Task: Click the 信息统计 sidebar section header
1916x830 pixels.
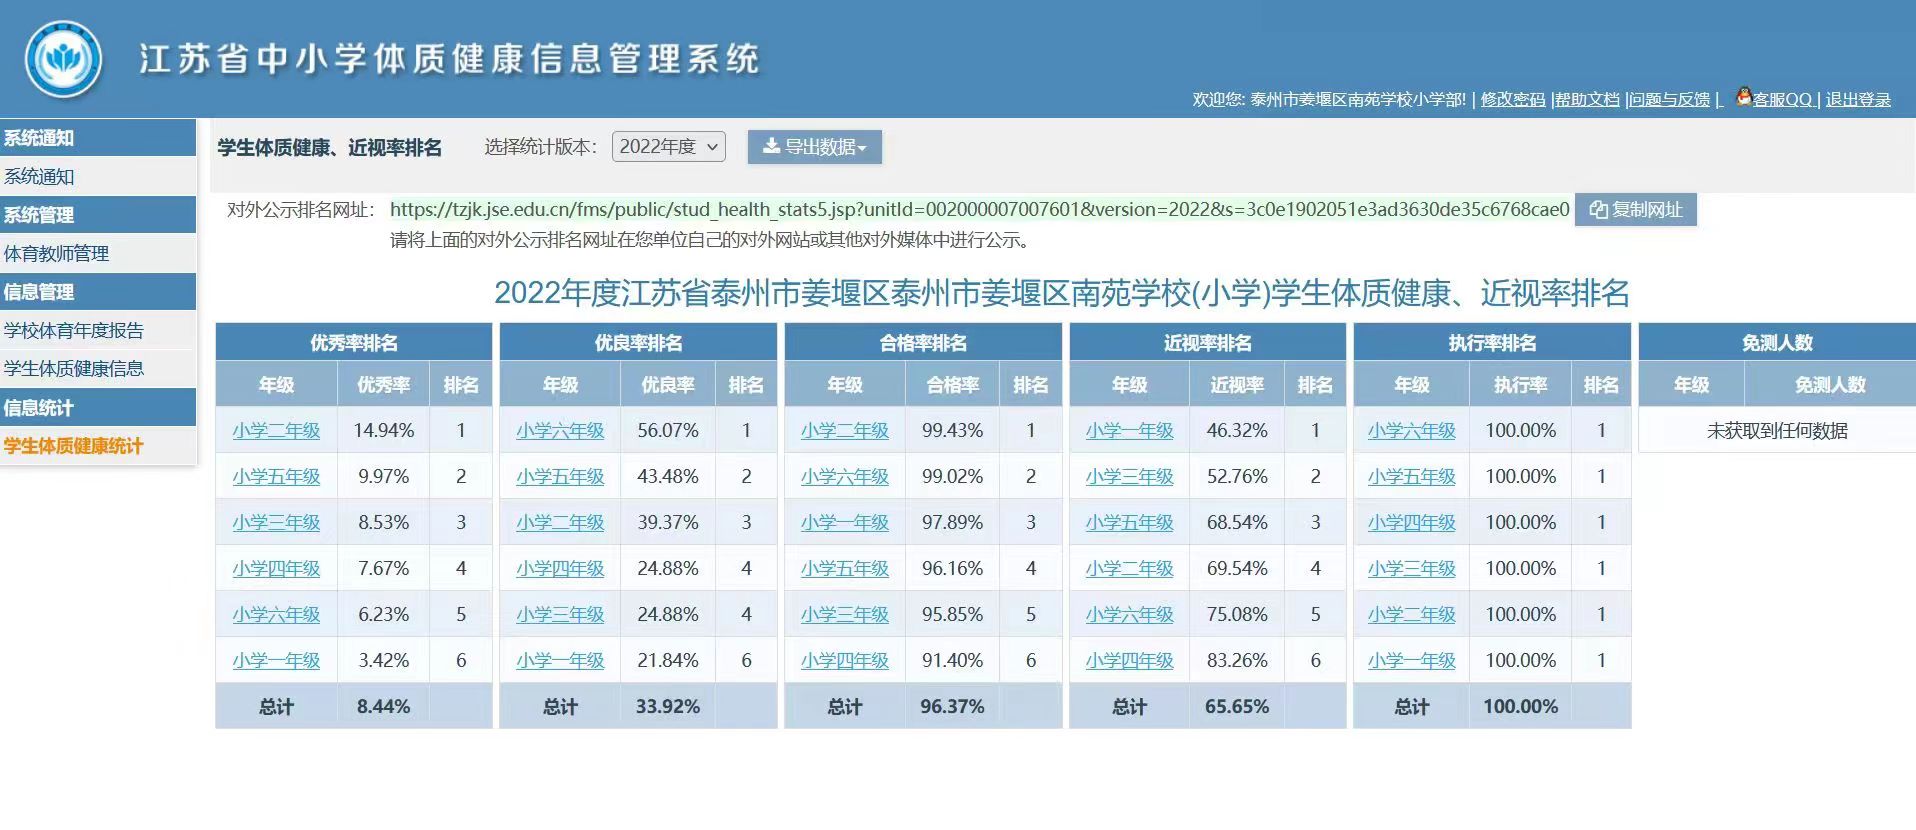Action: pyautogui.click(x=98, y=408)
